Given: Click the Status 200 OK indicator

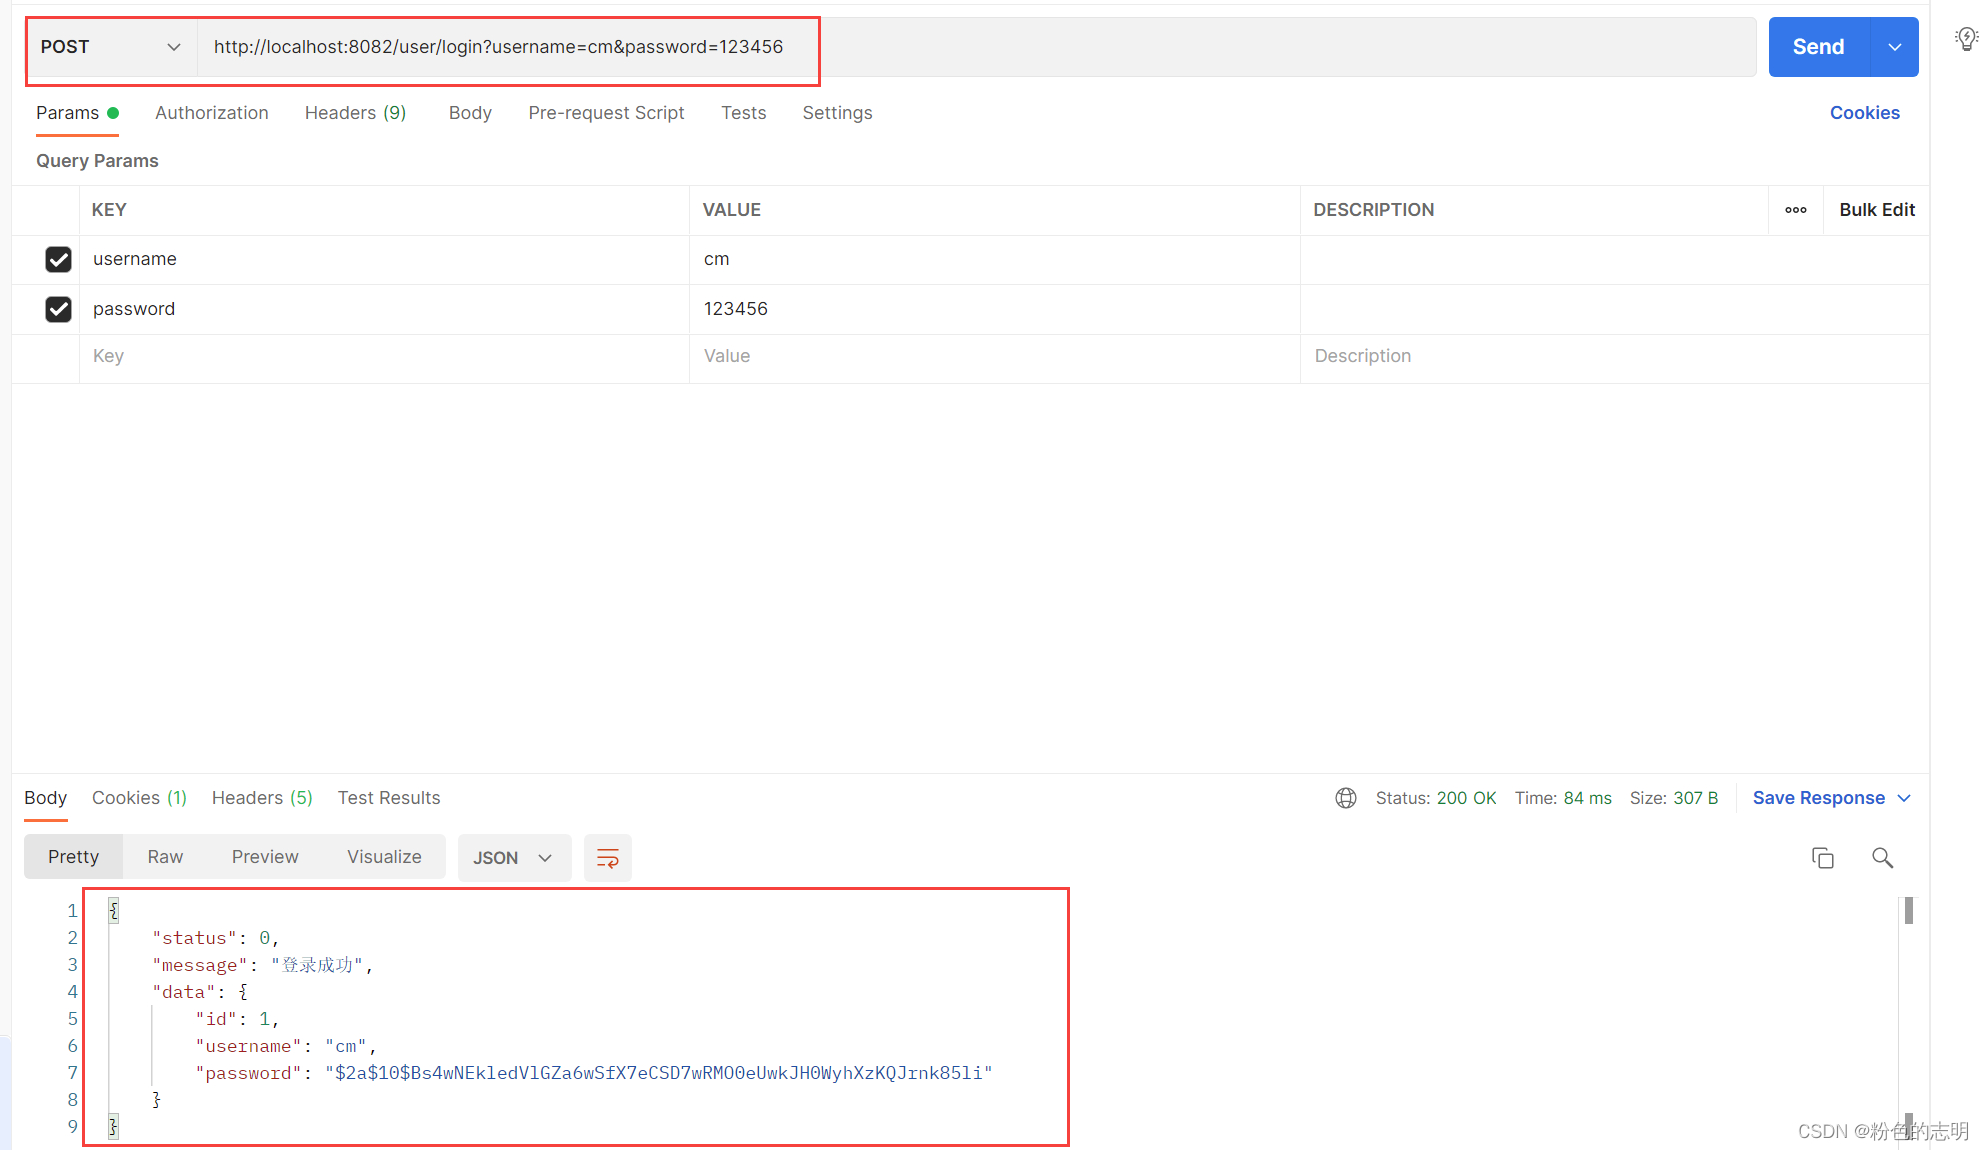Looking at the screenshot, I should click(1436, 798).
